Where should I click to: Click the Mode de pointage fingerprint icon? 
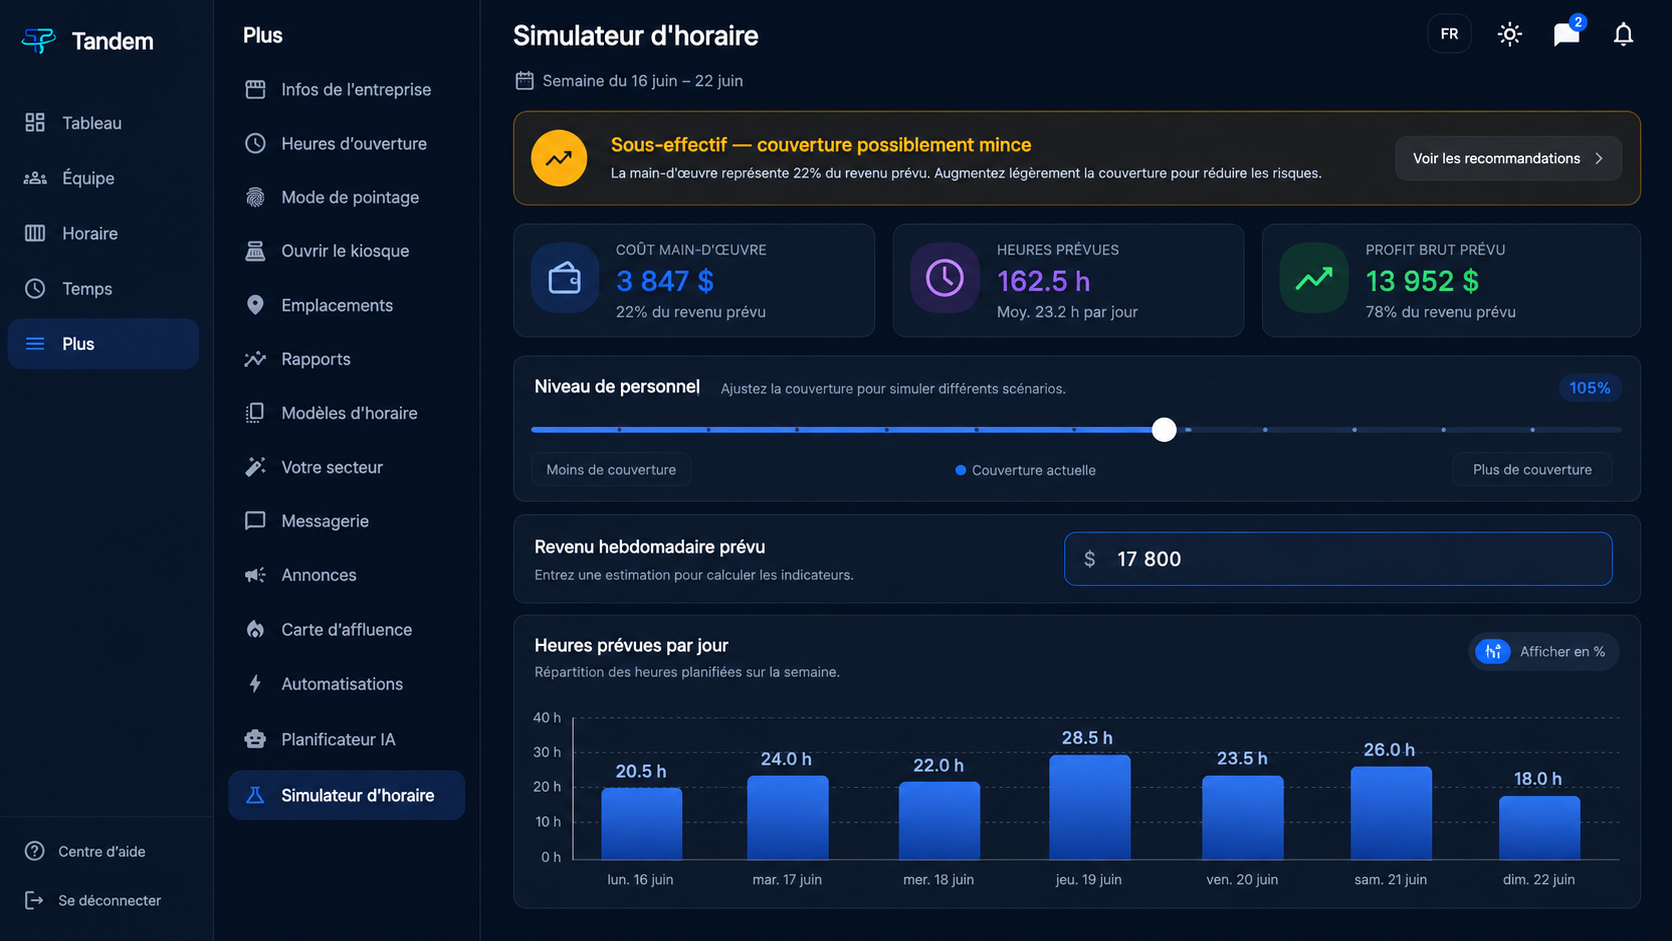[255, 197]
